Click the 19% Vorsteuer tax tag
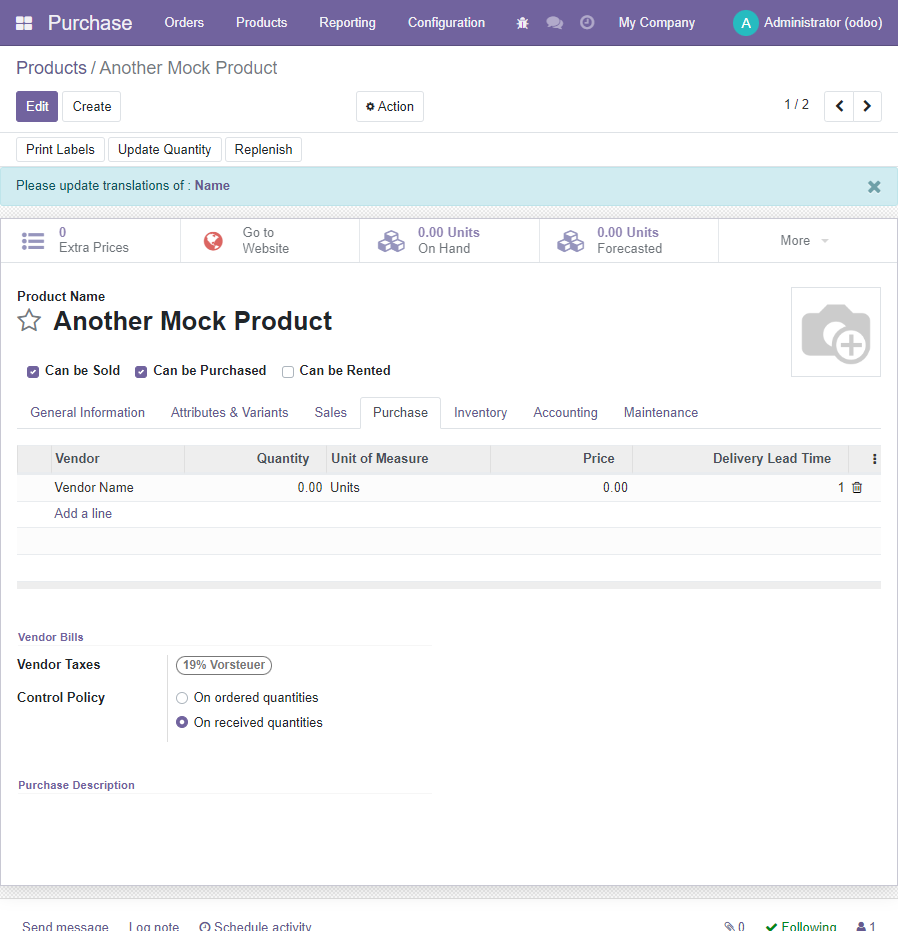898x931 pixels. tap(224, 665)
